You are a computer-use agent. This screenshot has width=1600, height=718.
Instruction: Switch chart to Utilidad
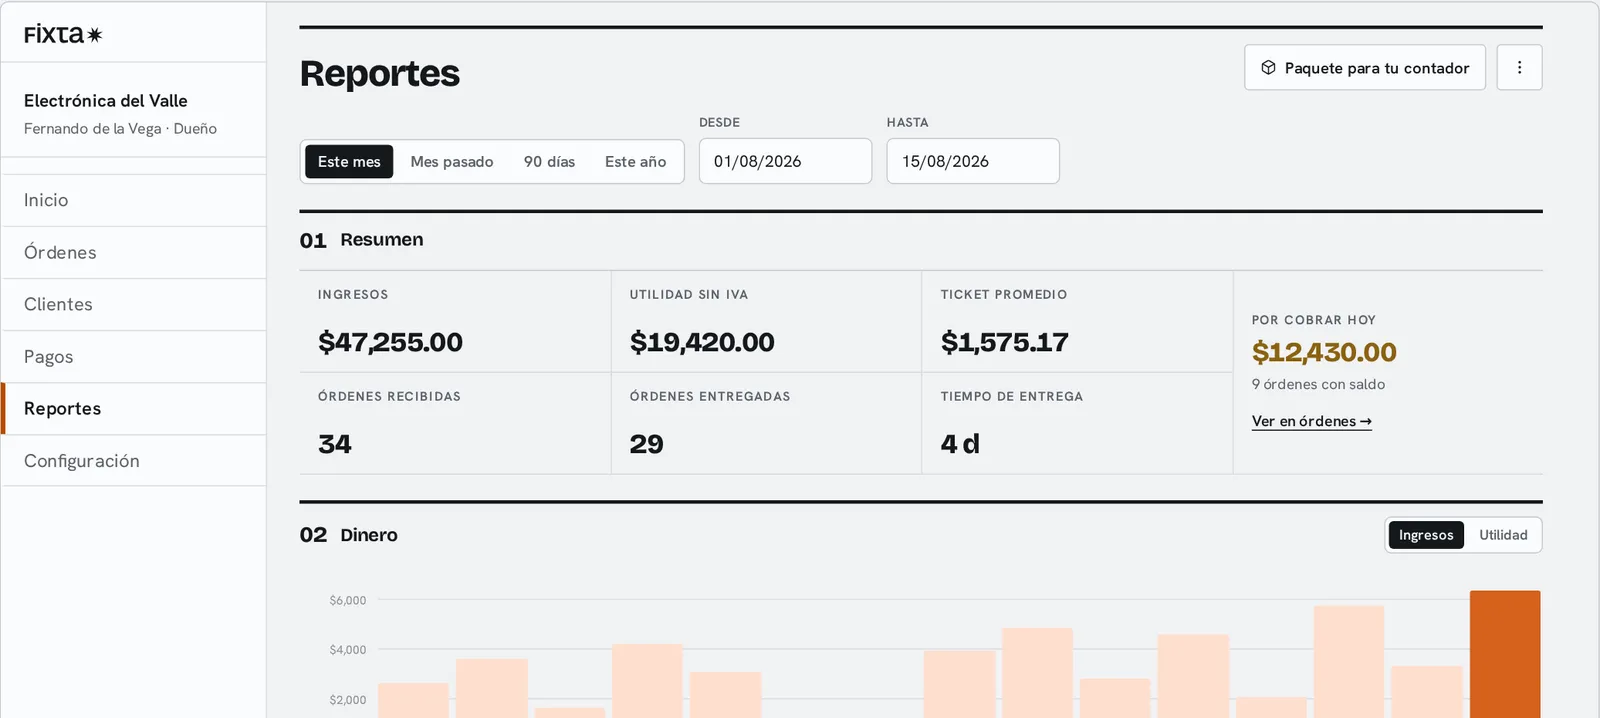(x=1503, y=535)
